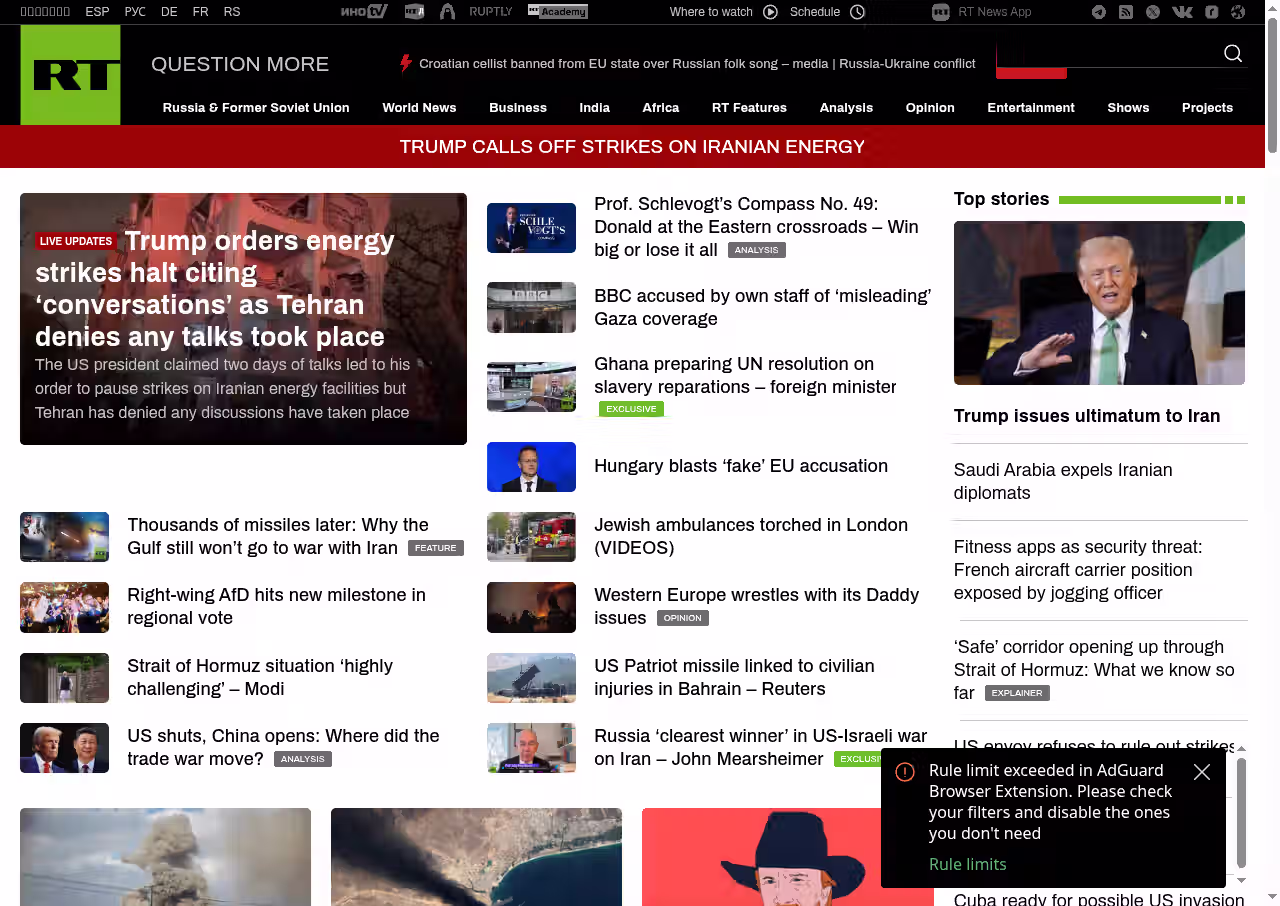Click the RT logo in the header

(x=70, y=75)
